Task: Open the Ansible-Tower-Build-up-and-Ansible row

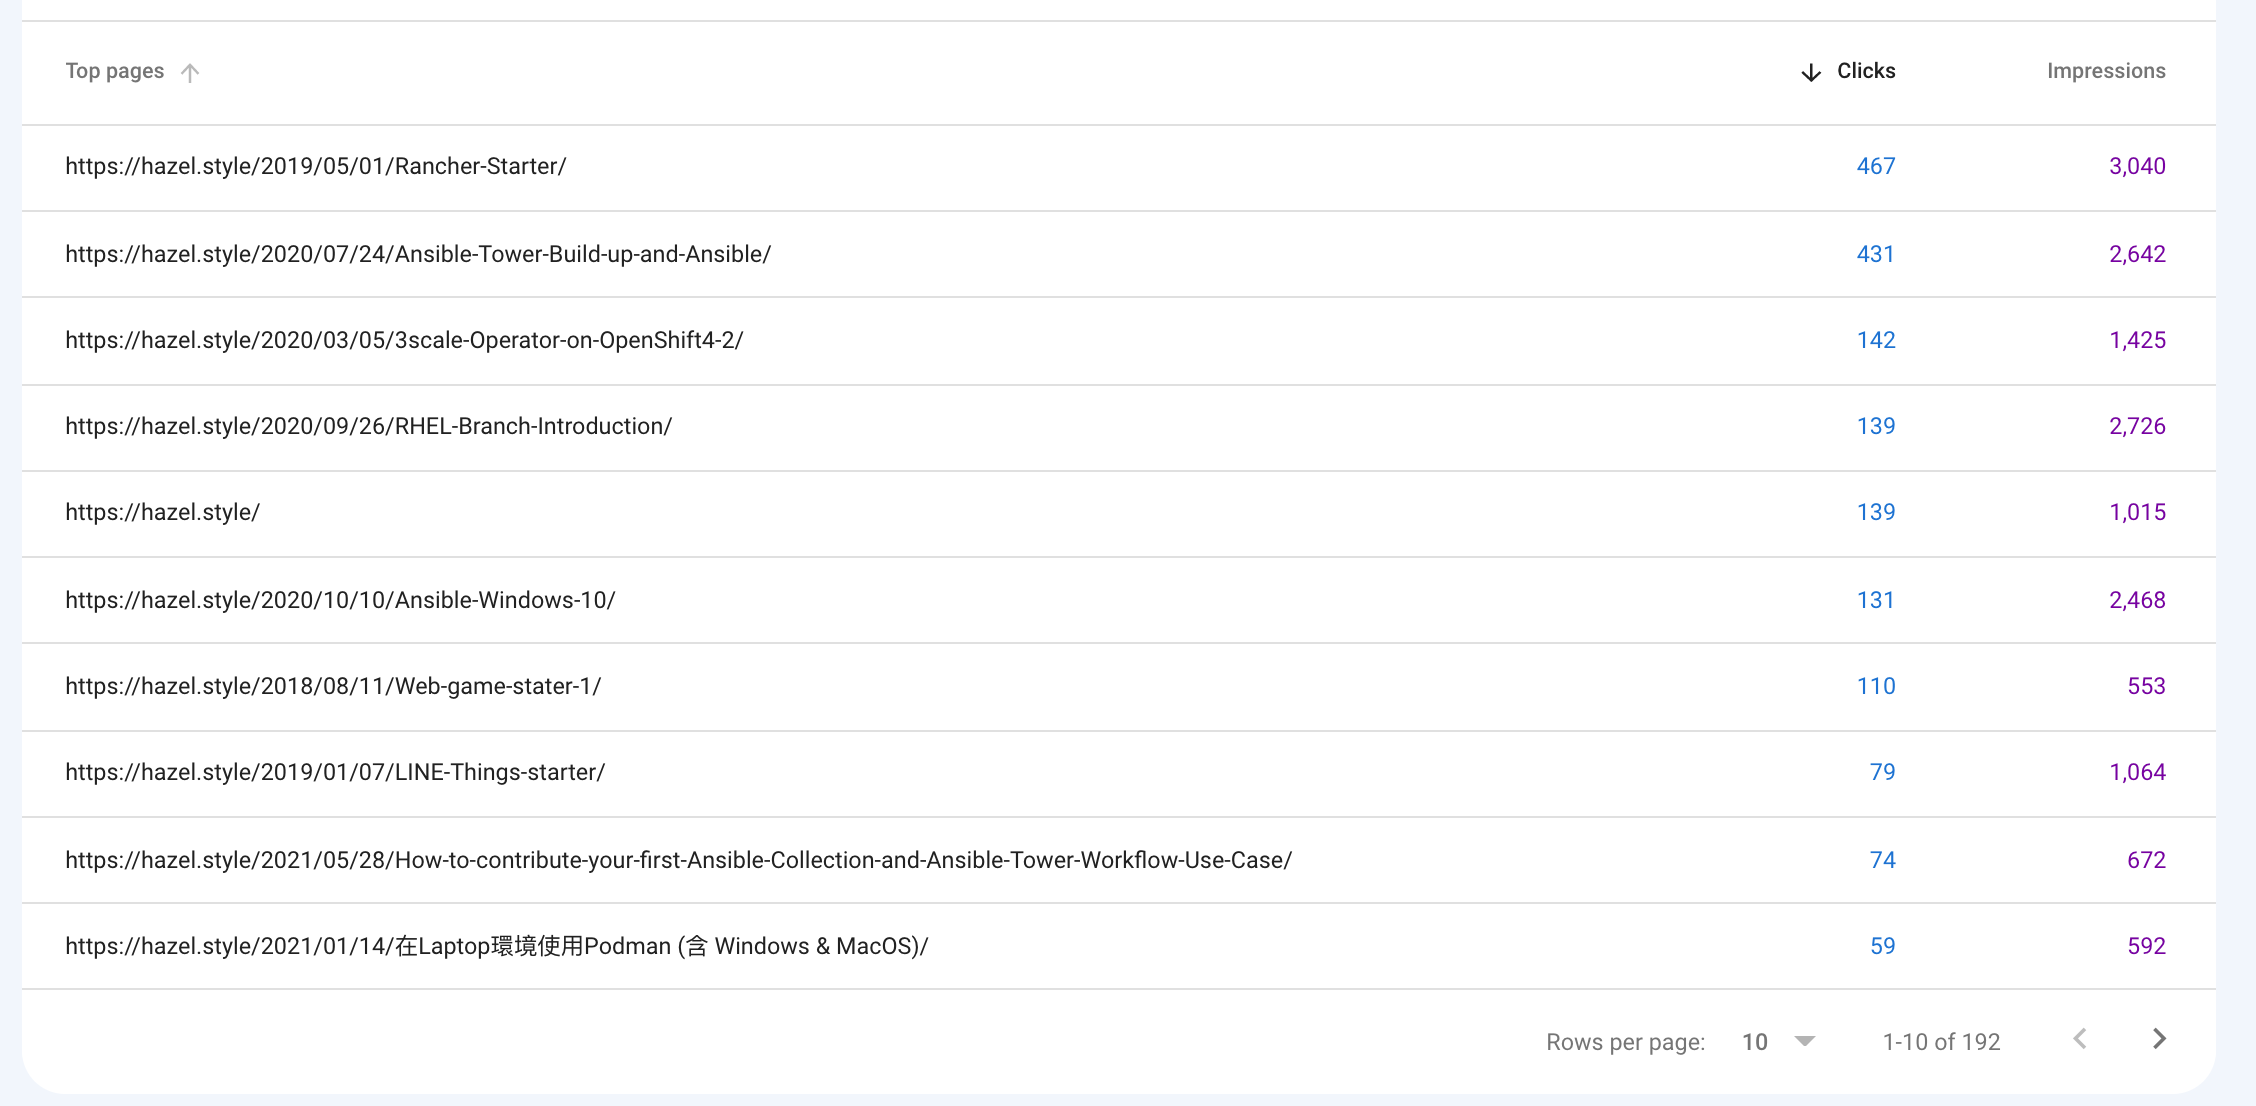Action: tap(1119, 254)
